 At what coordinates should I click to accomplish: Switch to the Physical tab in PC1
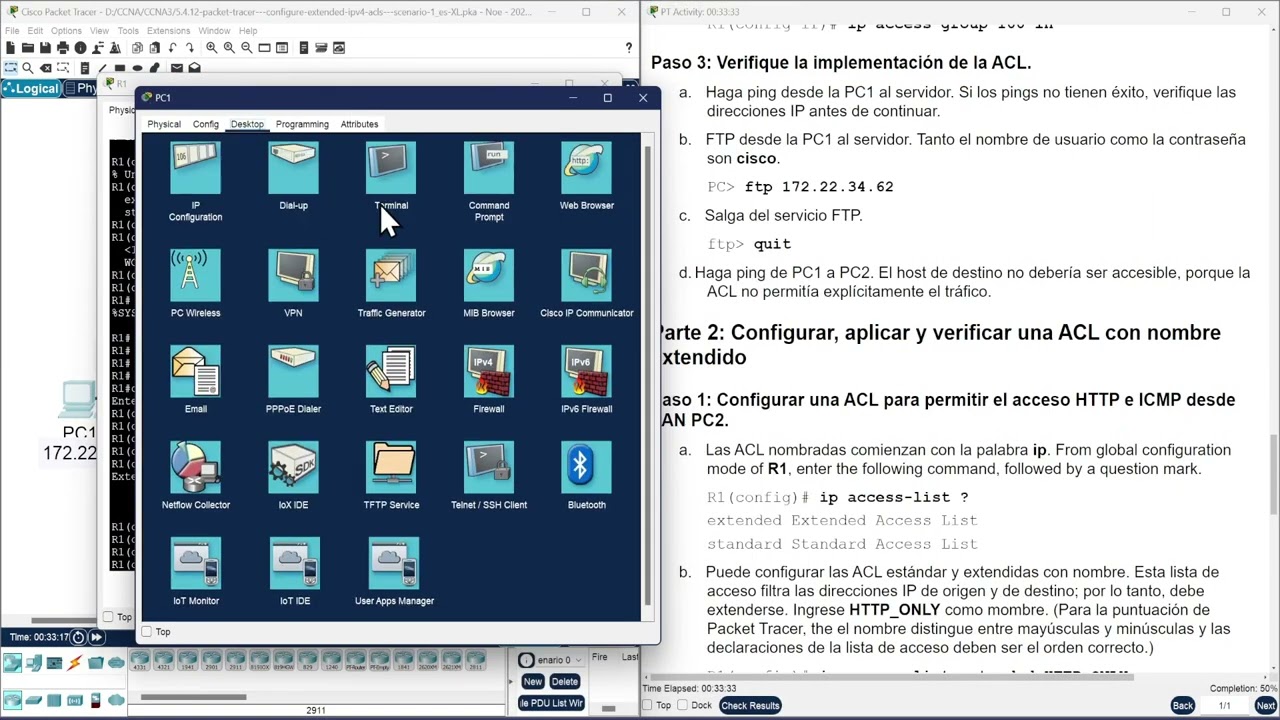[x=164, y=124]
